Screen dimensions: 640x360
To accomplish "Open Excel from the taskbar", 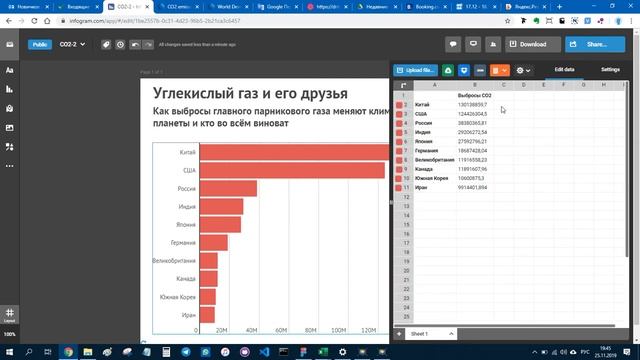I will pos(323,352).
